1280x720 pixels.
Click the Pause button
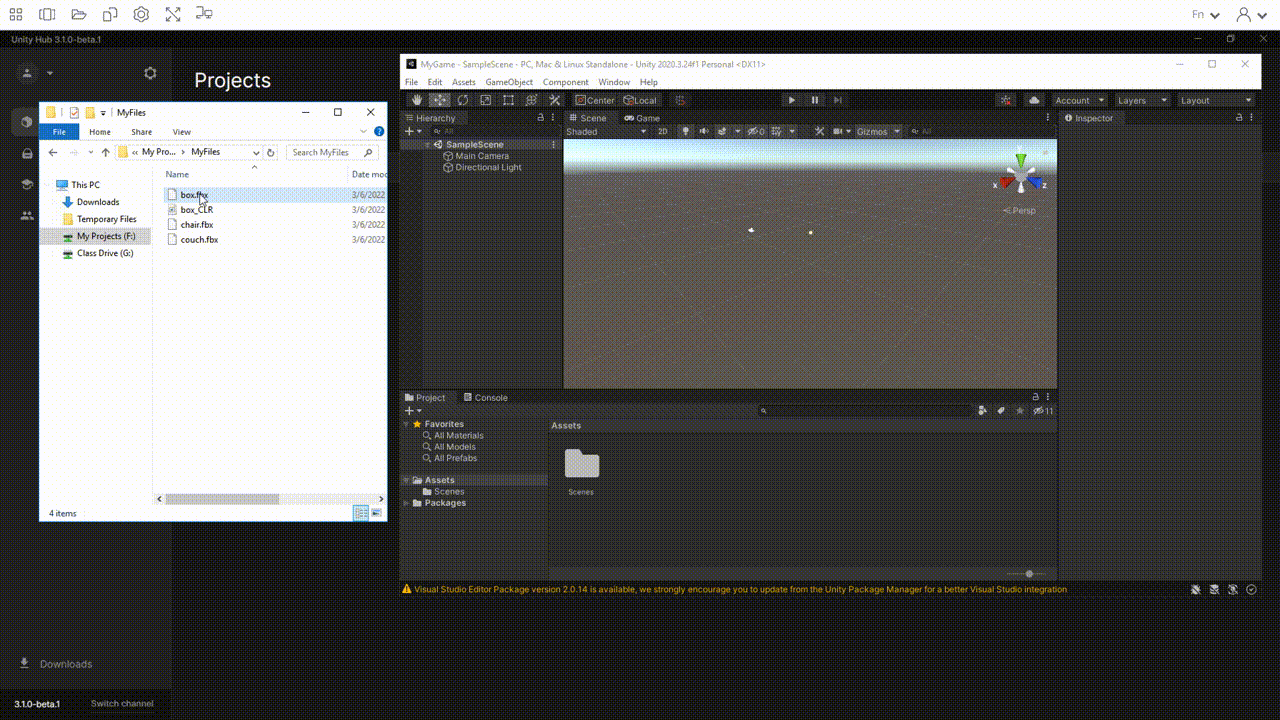pos(814,100)
